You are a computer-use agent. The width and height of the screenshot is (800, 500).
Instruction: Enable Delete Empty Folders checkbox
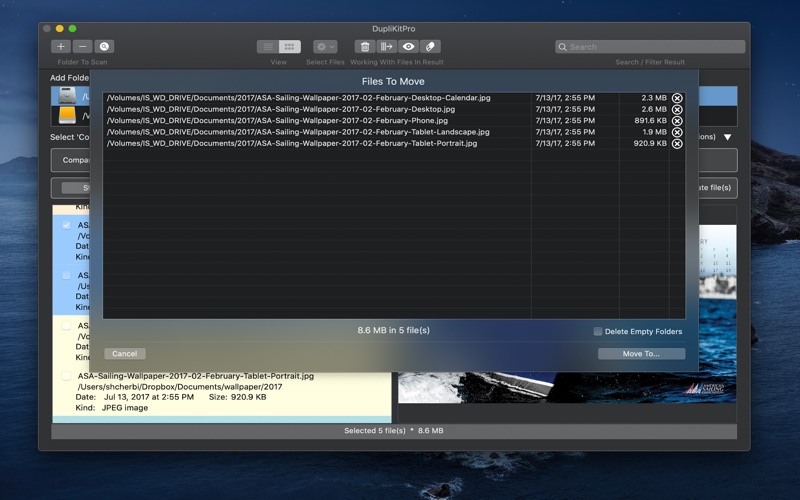(x=598, y=332)
